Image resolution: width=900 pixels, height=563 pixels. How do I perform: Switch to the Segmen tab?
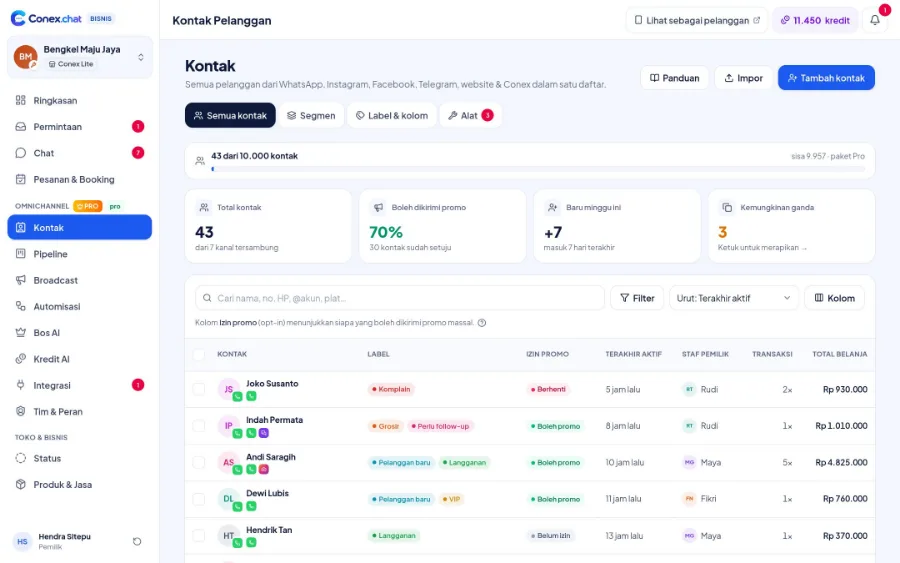[311, 115]
